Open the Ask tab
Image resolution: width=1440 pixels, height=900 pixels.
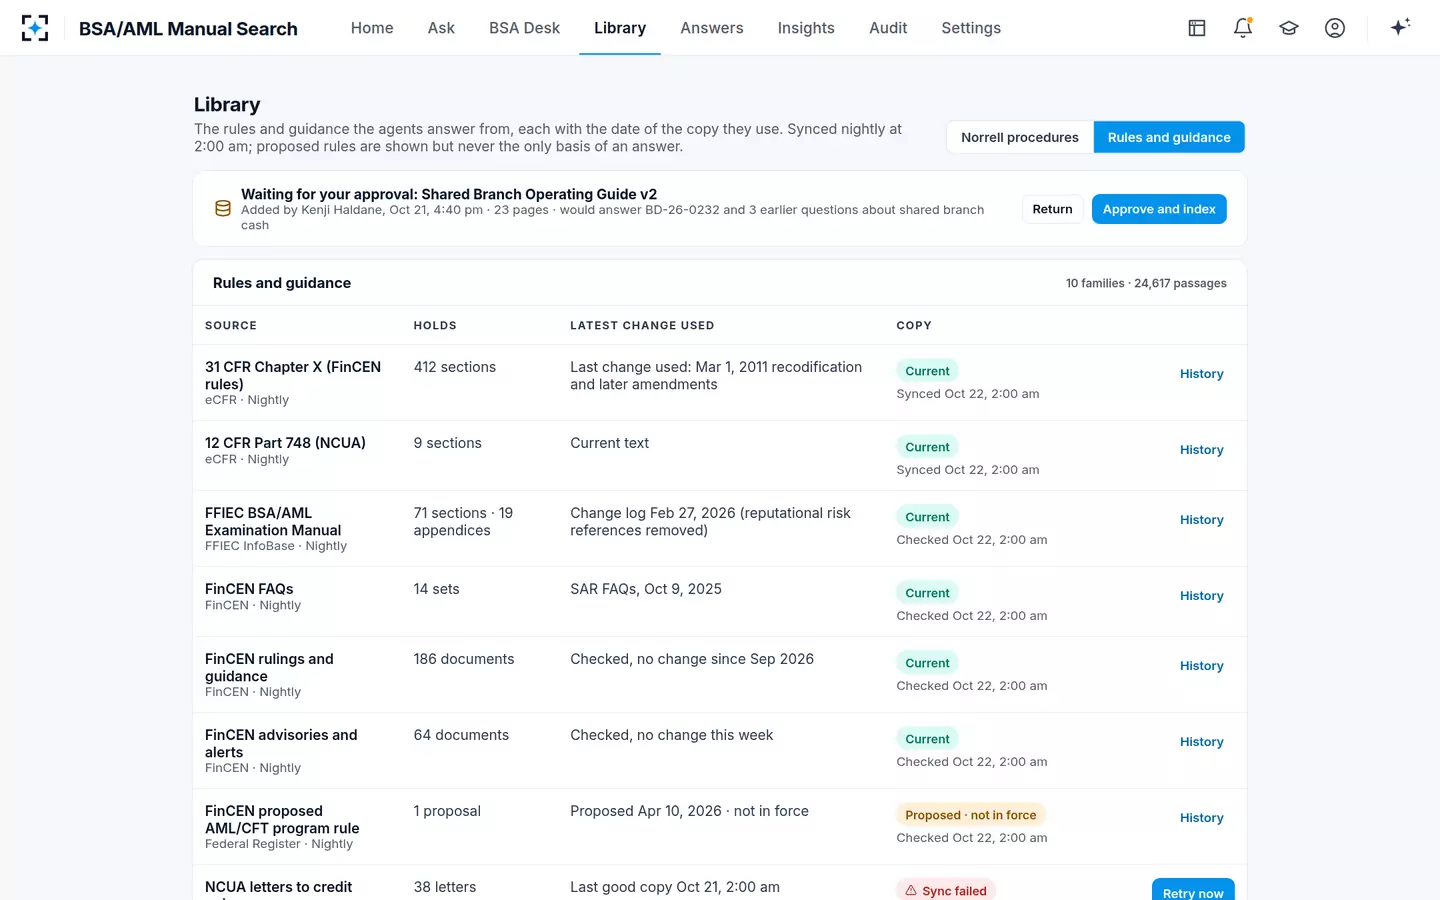point(441,28)
